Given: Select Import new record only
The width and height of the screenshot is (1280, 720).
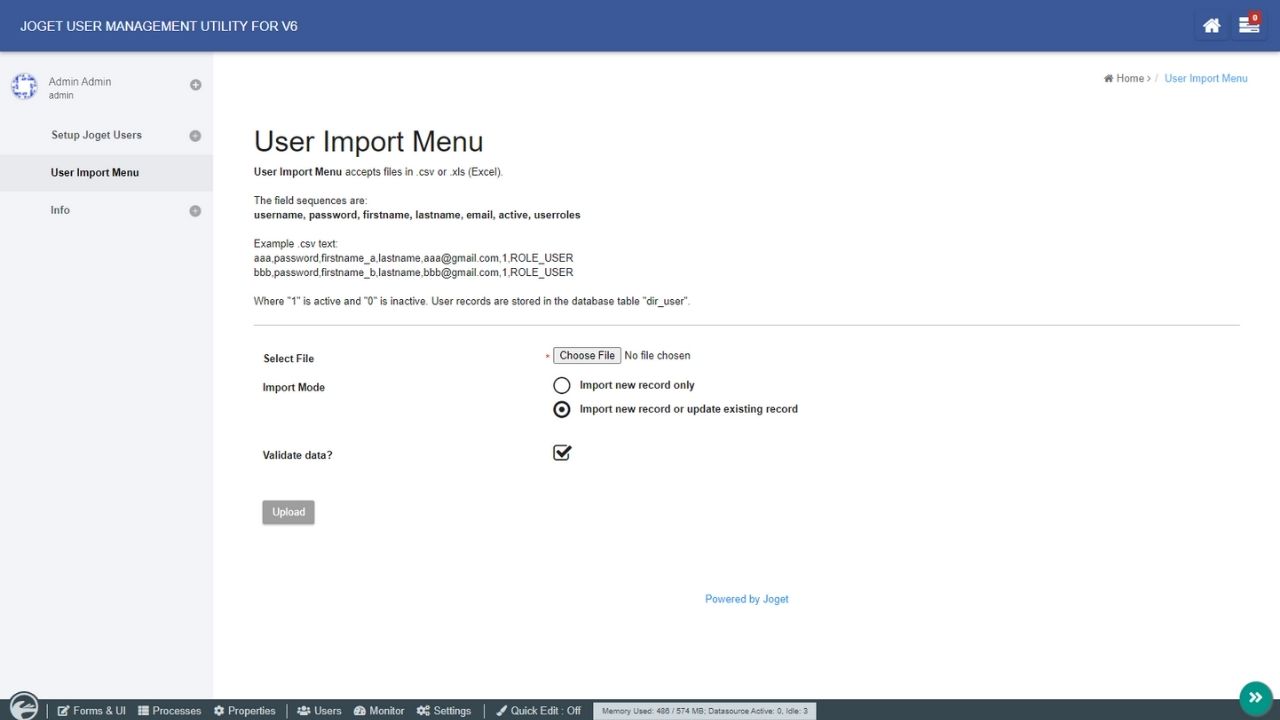Looking at the screenshot, I should pyautogui.click(x=562, y=385).
